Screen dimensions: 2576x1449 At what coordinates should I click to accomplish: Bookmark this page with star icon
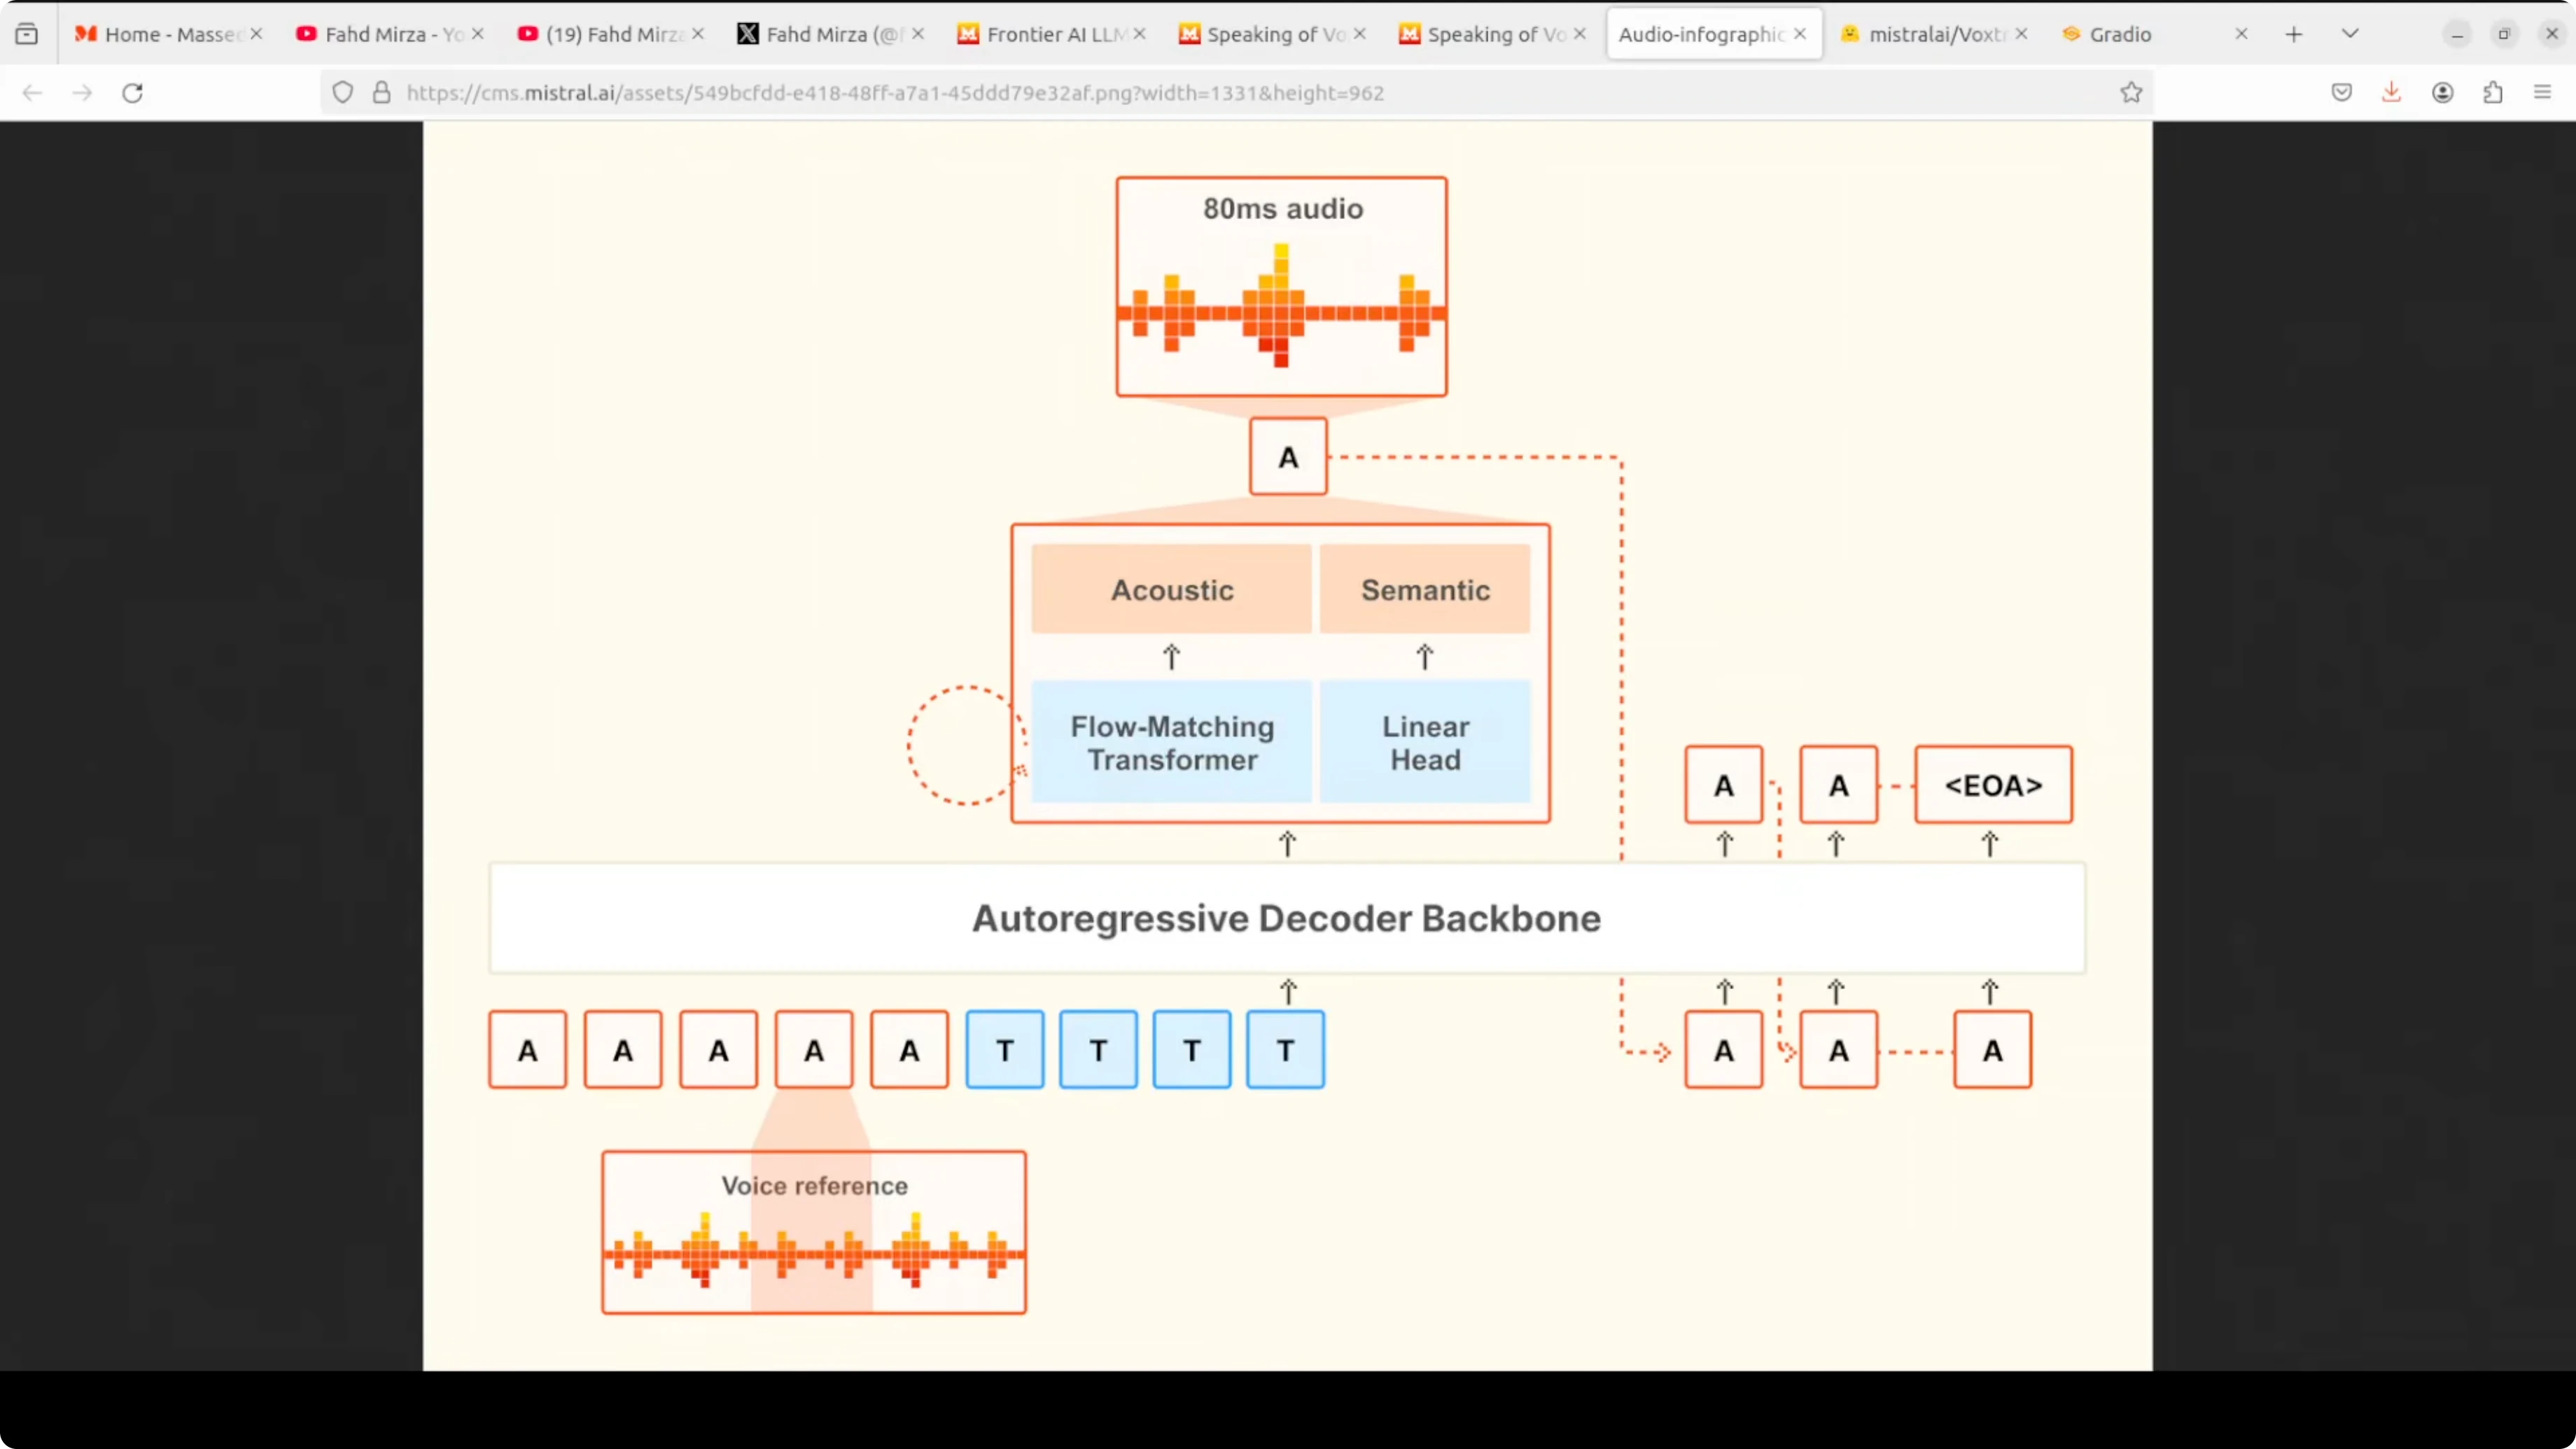[2131, 93]
